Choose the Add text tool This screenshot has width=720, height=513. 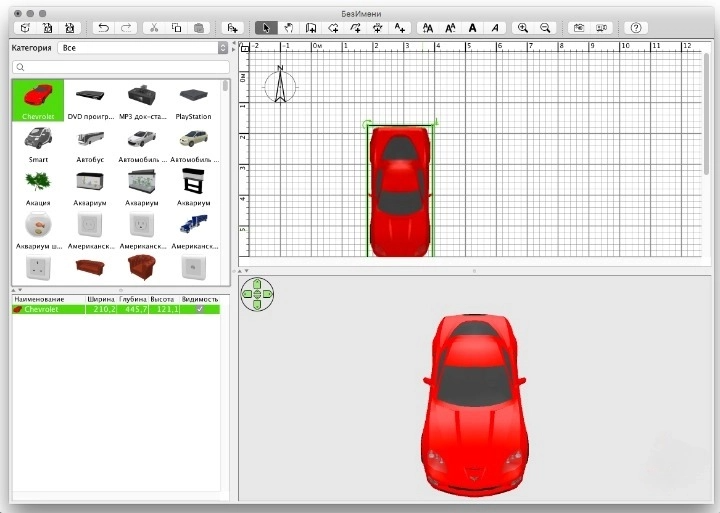(400, 28)
